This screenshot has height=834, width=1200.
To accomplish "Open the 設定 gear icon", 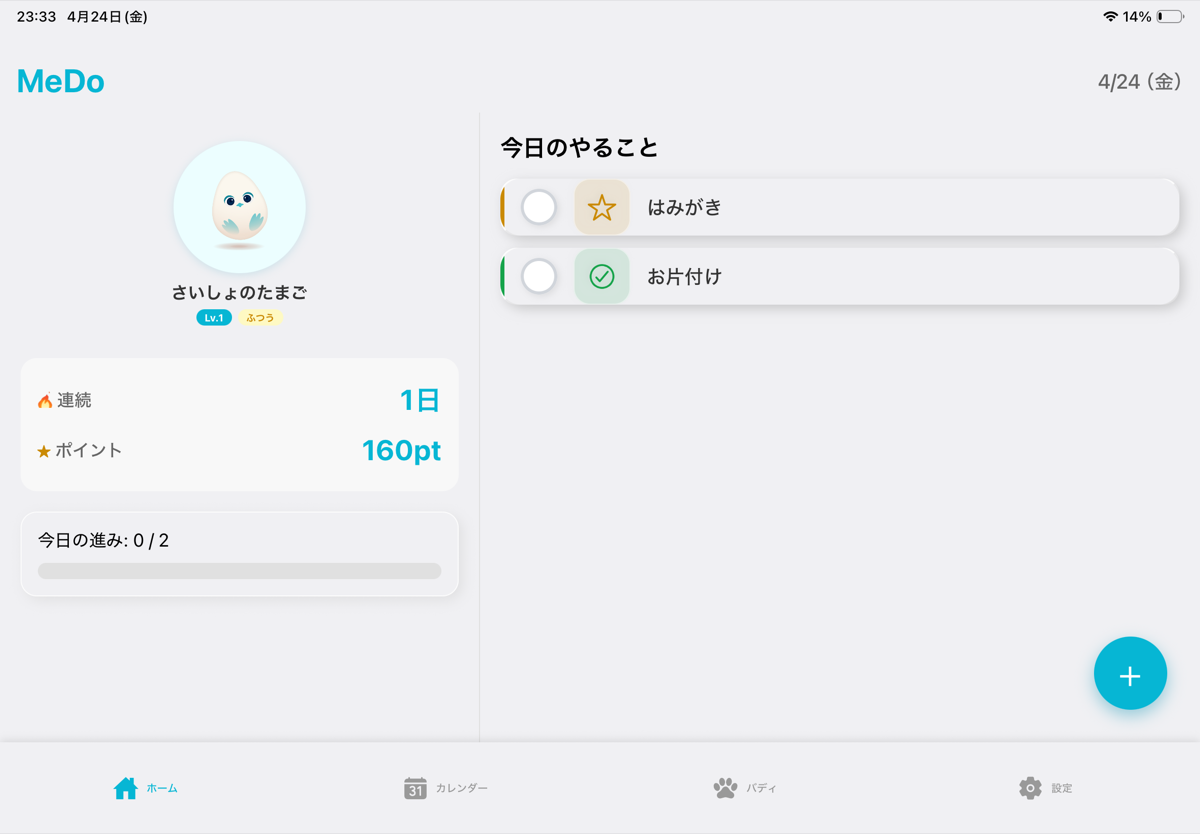I will pyautogui.click(x=1029, y=787).
